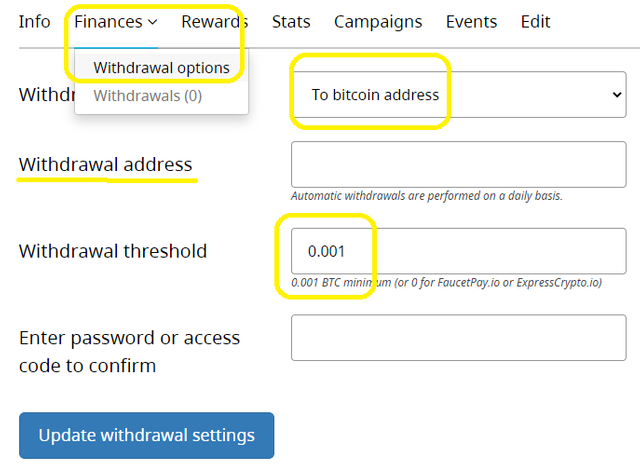
Task: Go to the Stats tab
Action: click(291, 22)
